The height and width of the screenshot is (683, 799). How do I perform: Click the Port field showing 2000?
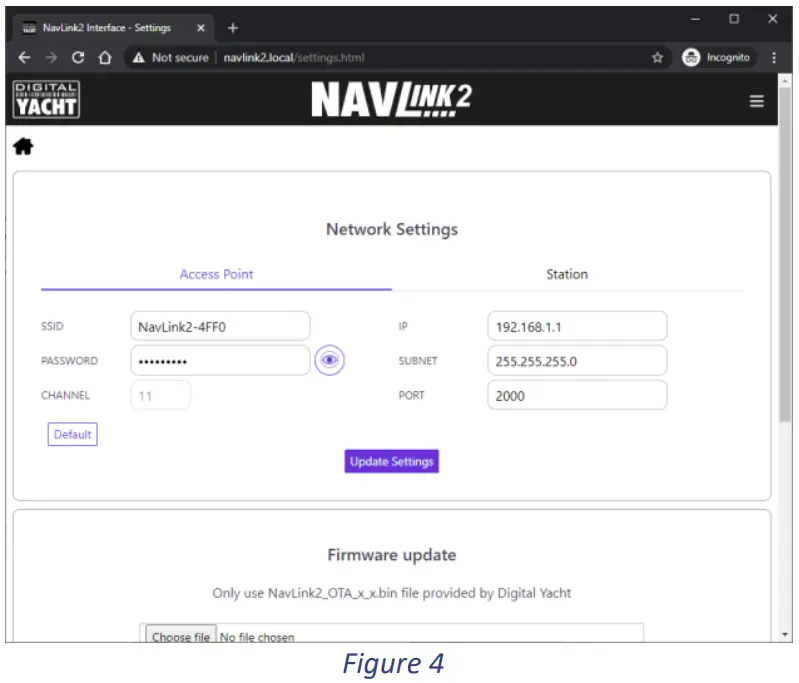(577, 396)
